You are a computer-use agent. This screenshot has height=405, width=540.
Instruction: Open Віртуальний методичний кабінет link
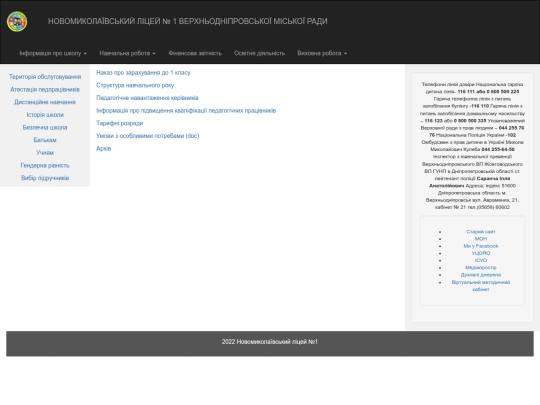click(481, 285)
